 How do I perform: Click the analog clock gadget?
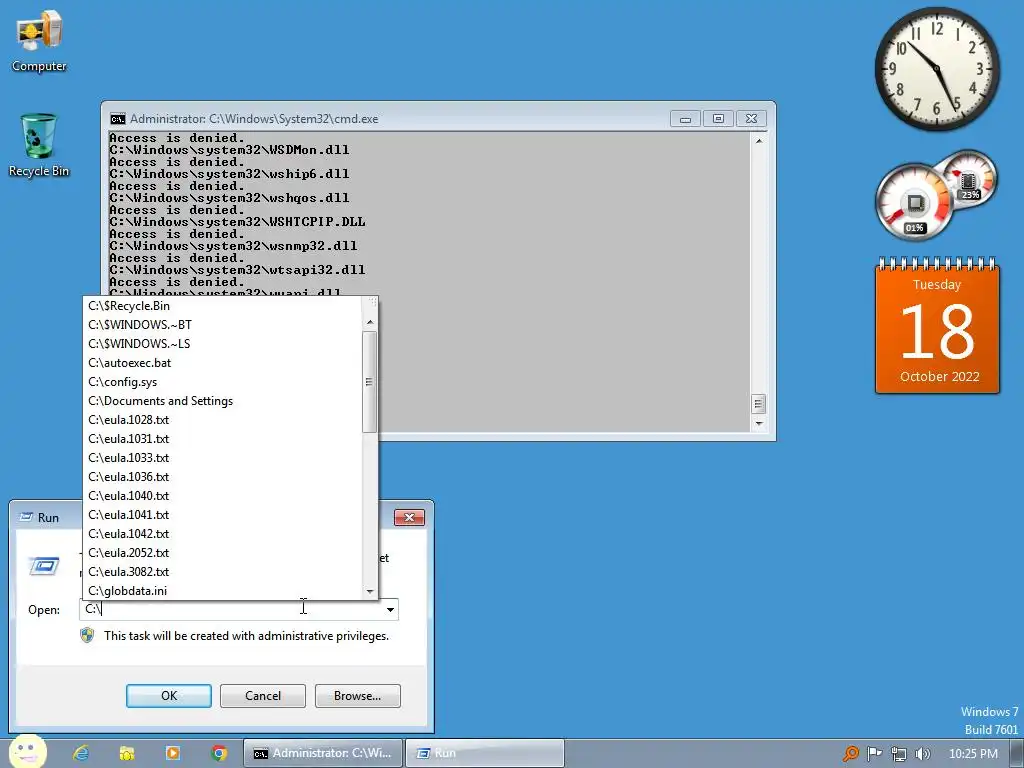(937, 69)
